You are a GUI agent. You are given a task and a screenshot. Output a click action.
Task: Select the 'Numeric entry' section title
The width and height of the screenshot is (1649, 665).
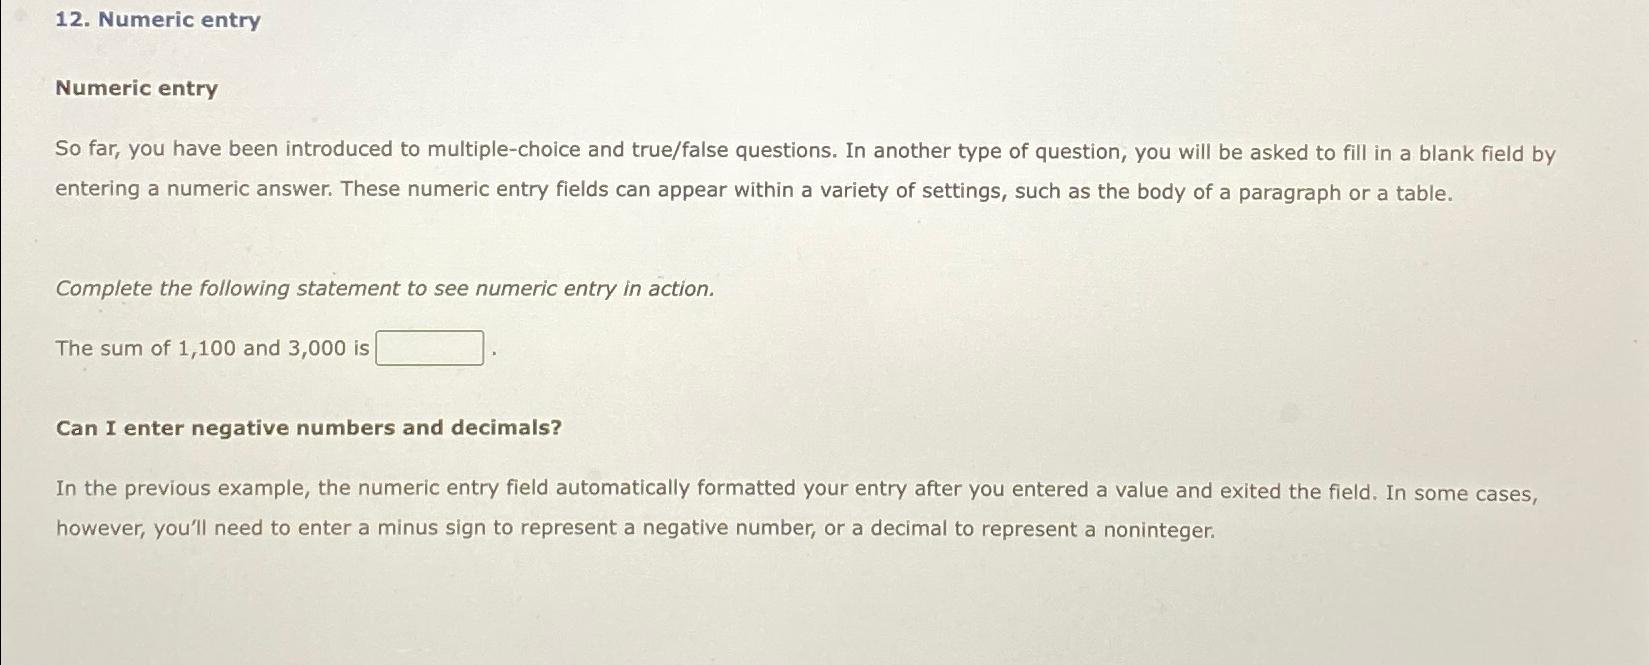point(135,89)
